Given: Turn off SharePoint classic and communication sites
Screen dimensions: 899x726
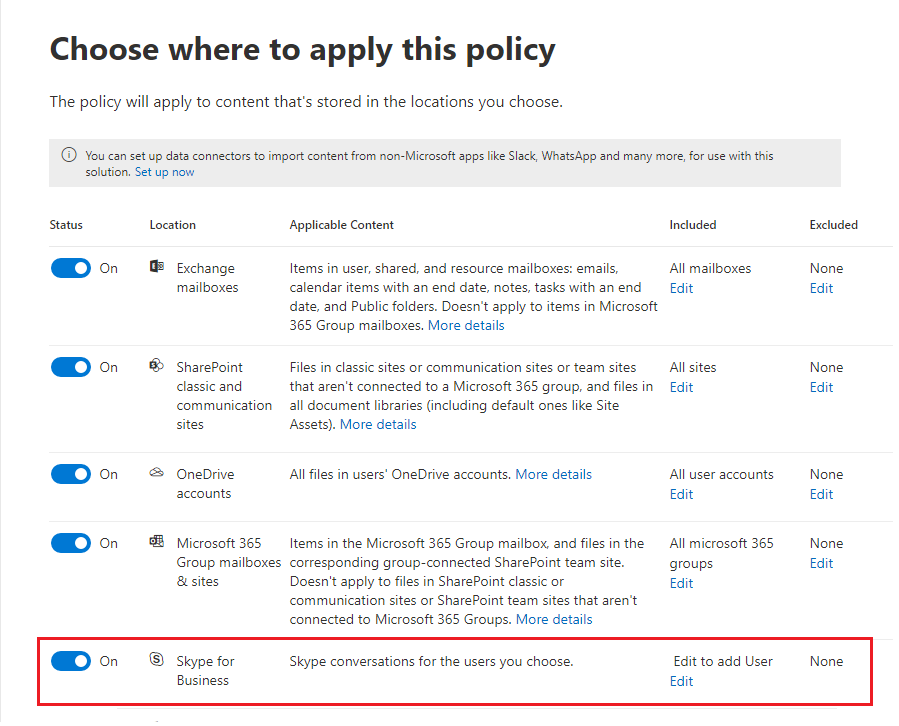Looking at the screenshot, I should coord(71,367).
